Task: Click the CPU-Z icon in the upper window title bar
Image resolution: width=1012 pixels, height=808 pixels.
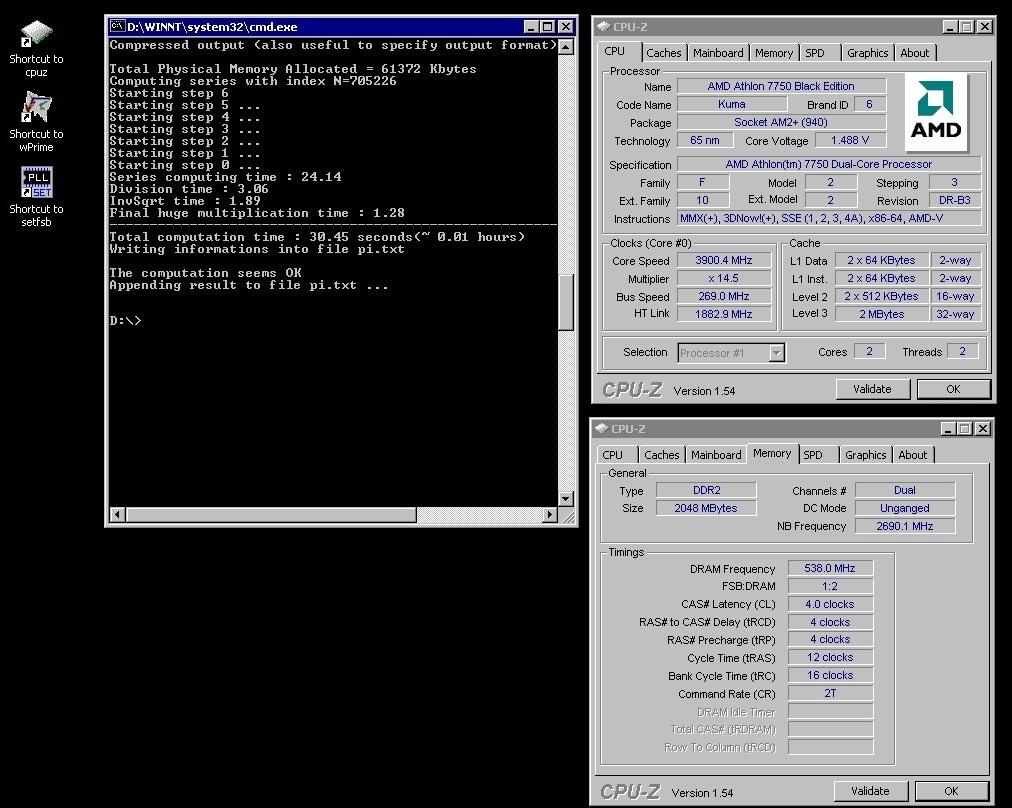Action: tap(603, 26)
